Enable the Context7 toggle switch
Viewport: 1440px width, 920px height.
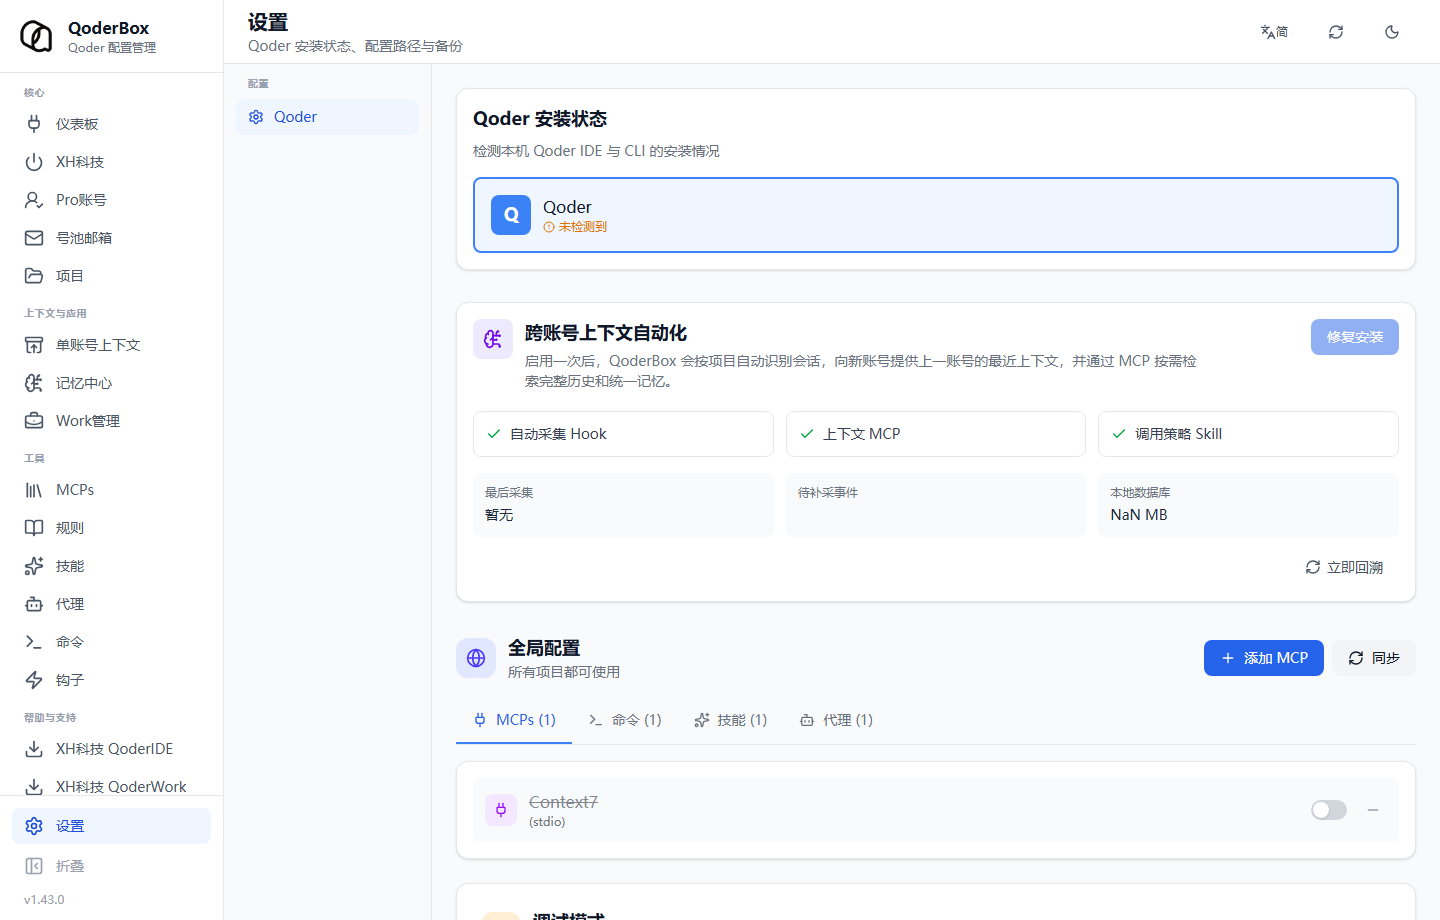[x=1329, y=810]
